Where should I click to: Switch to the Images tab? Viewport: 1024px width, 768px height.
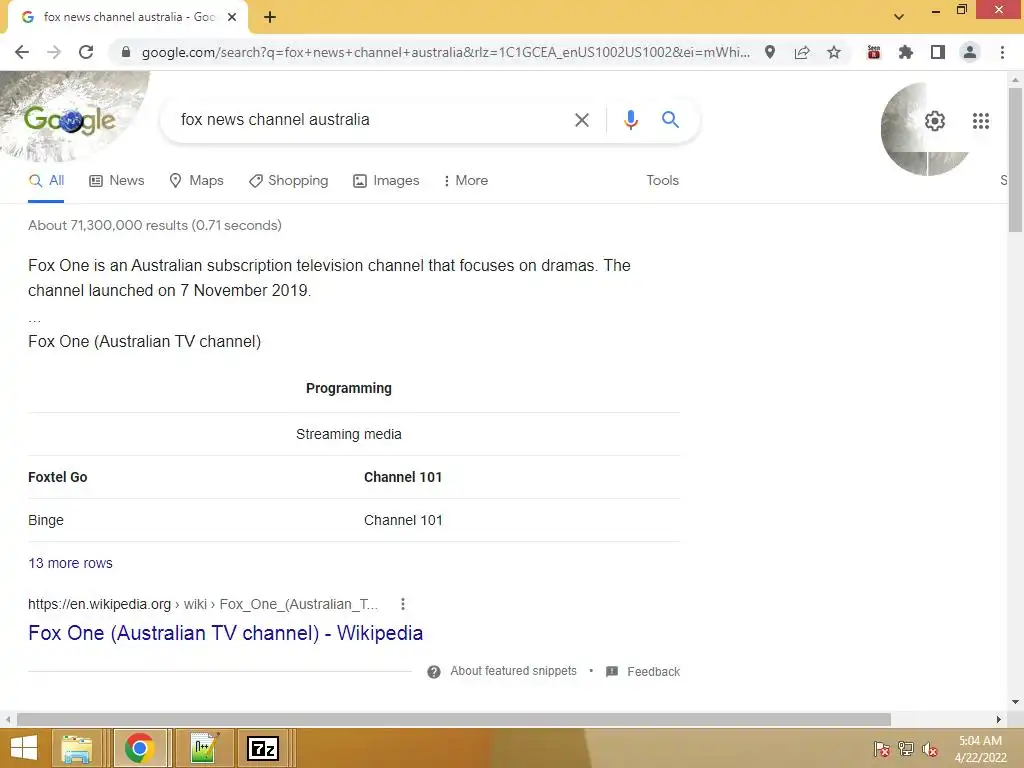(x=386, y=180)
